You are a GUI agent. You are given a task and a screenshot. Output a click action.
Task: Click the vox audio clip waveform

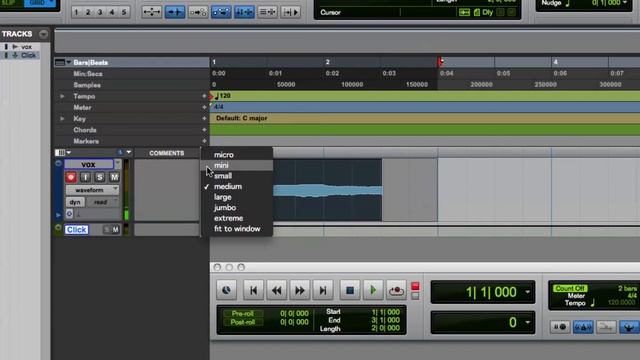(x=328, y=190)
